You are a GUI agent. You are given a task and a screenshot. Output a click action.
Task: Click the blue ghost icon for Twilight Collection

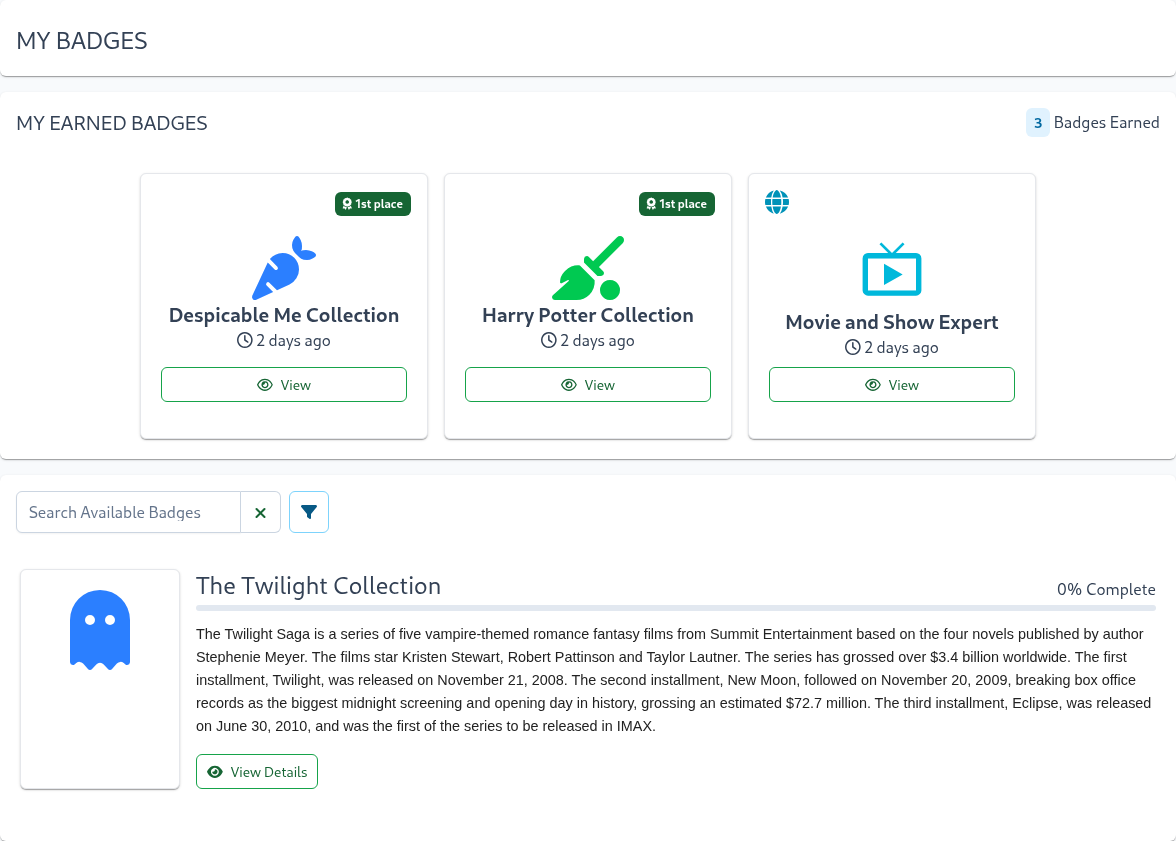pos(100,629)
